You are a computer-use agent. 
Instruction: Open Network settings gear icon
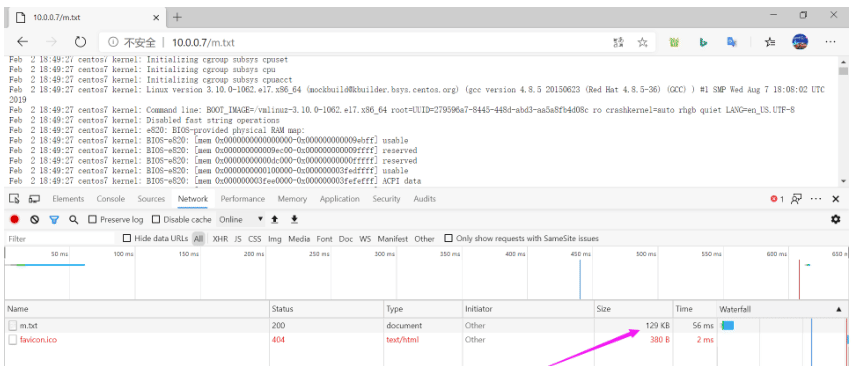835,219
